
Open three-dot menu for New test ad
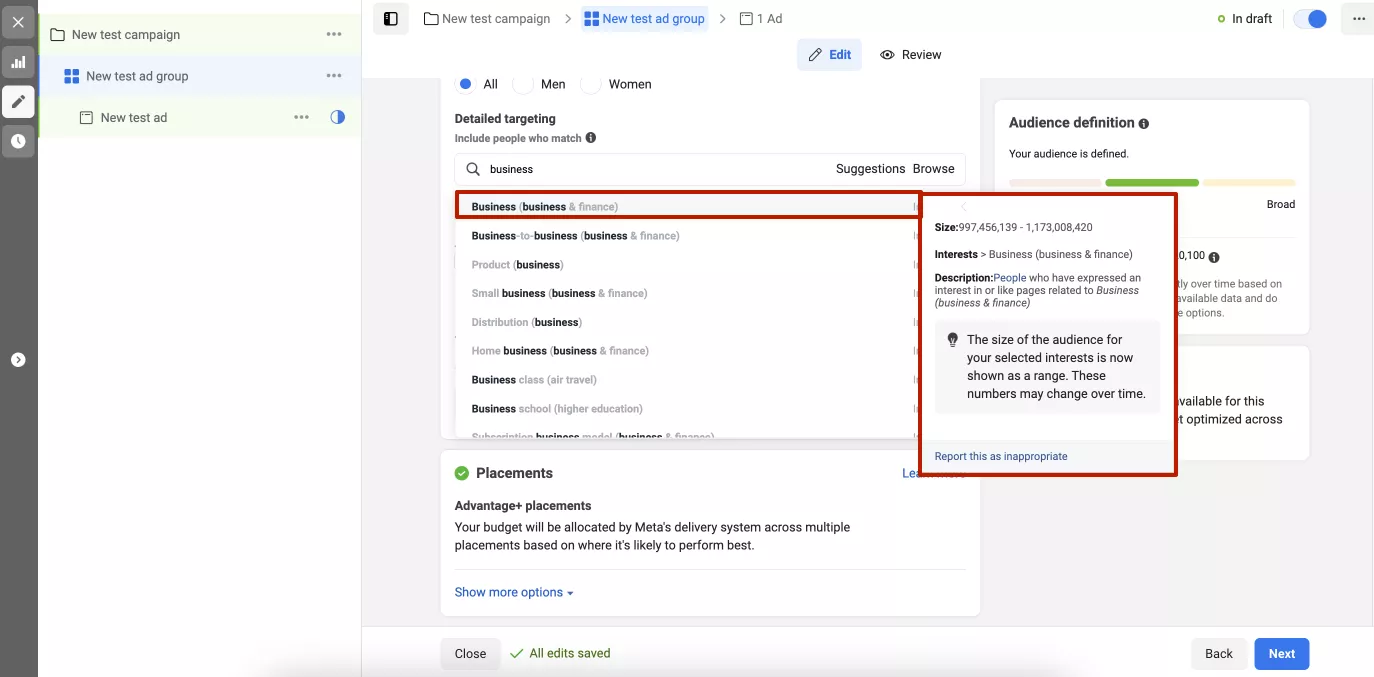301,117
